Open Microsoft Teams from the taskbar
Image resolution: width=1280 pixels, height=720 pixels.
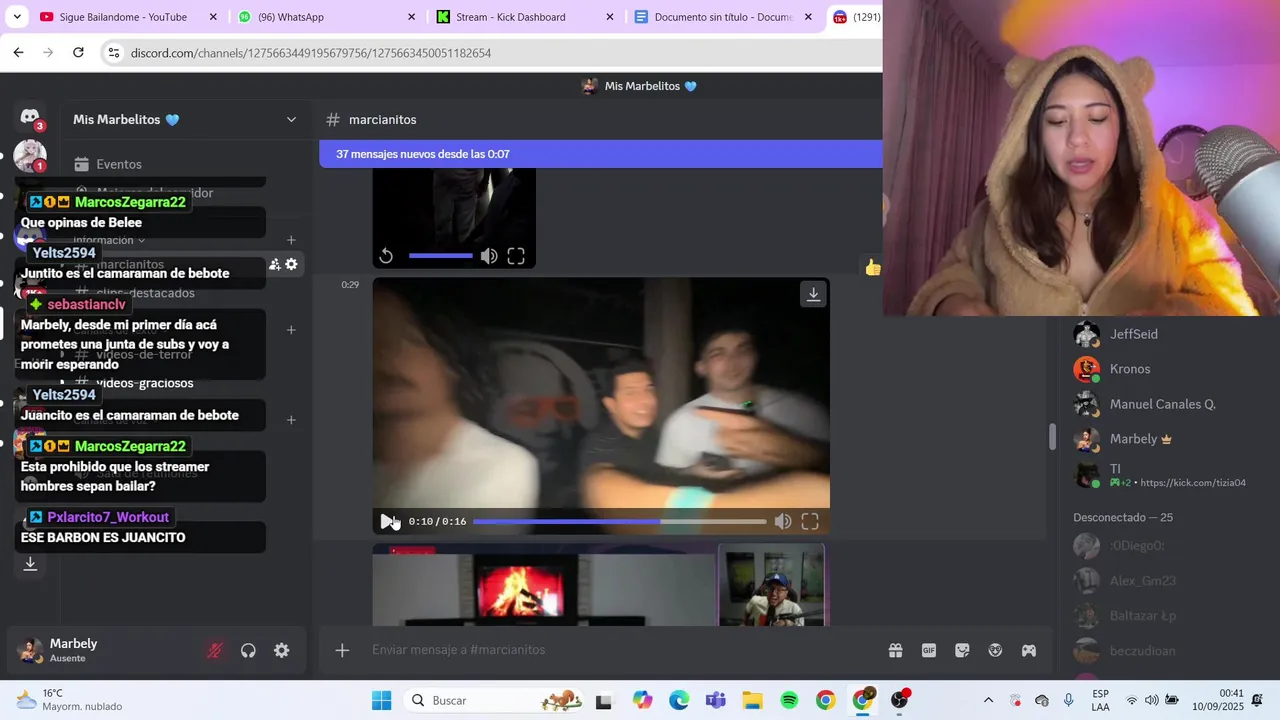tap(716, 700)
